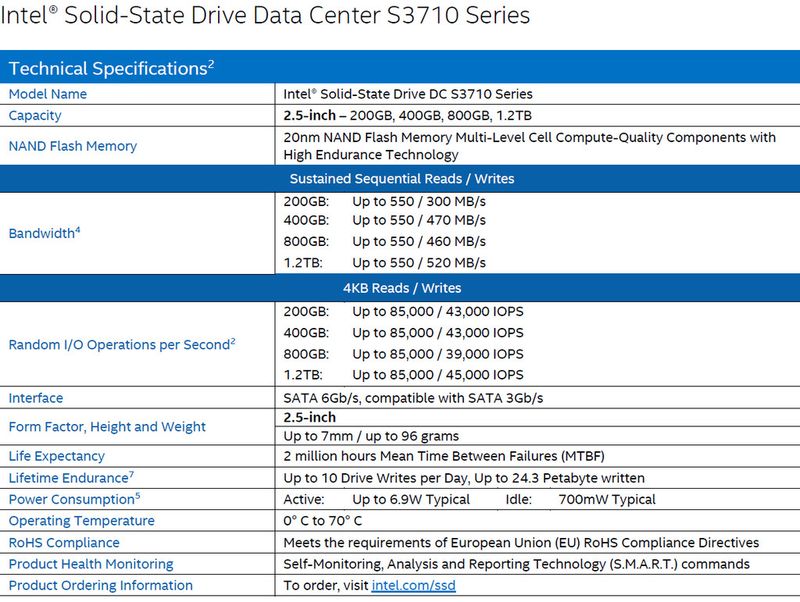Click the 'Interface' row label

36,398
